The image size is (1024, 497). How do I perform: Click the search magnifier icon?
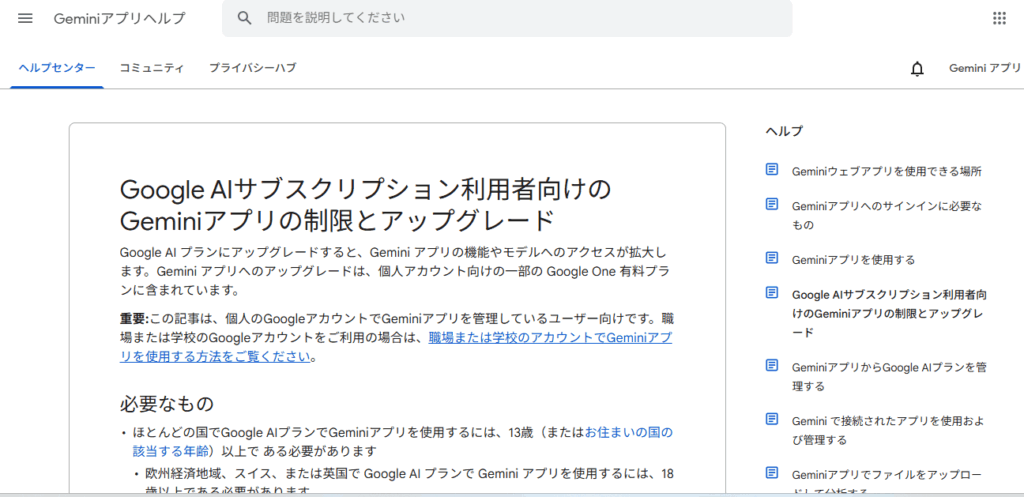tap(244, 18)
